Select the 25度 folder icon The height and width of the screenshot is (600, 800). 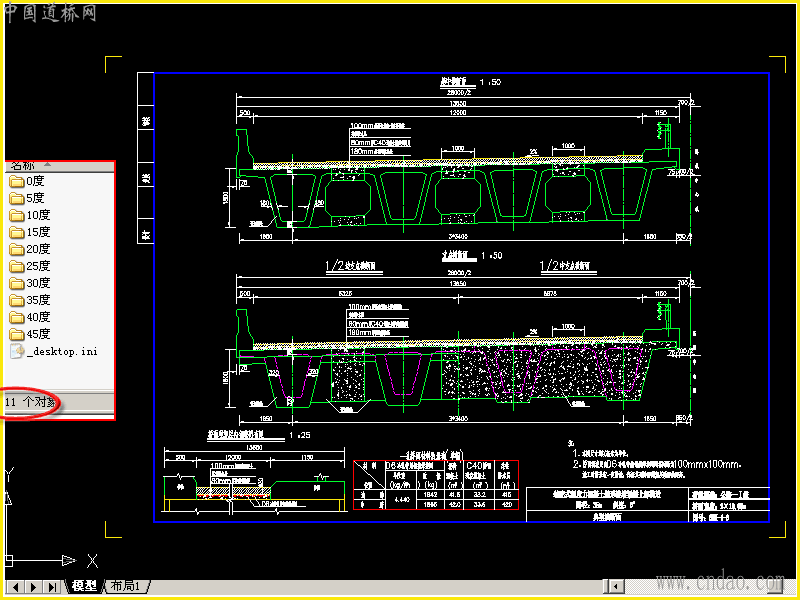[x=16, y=266]
